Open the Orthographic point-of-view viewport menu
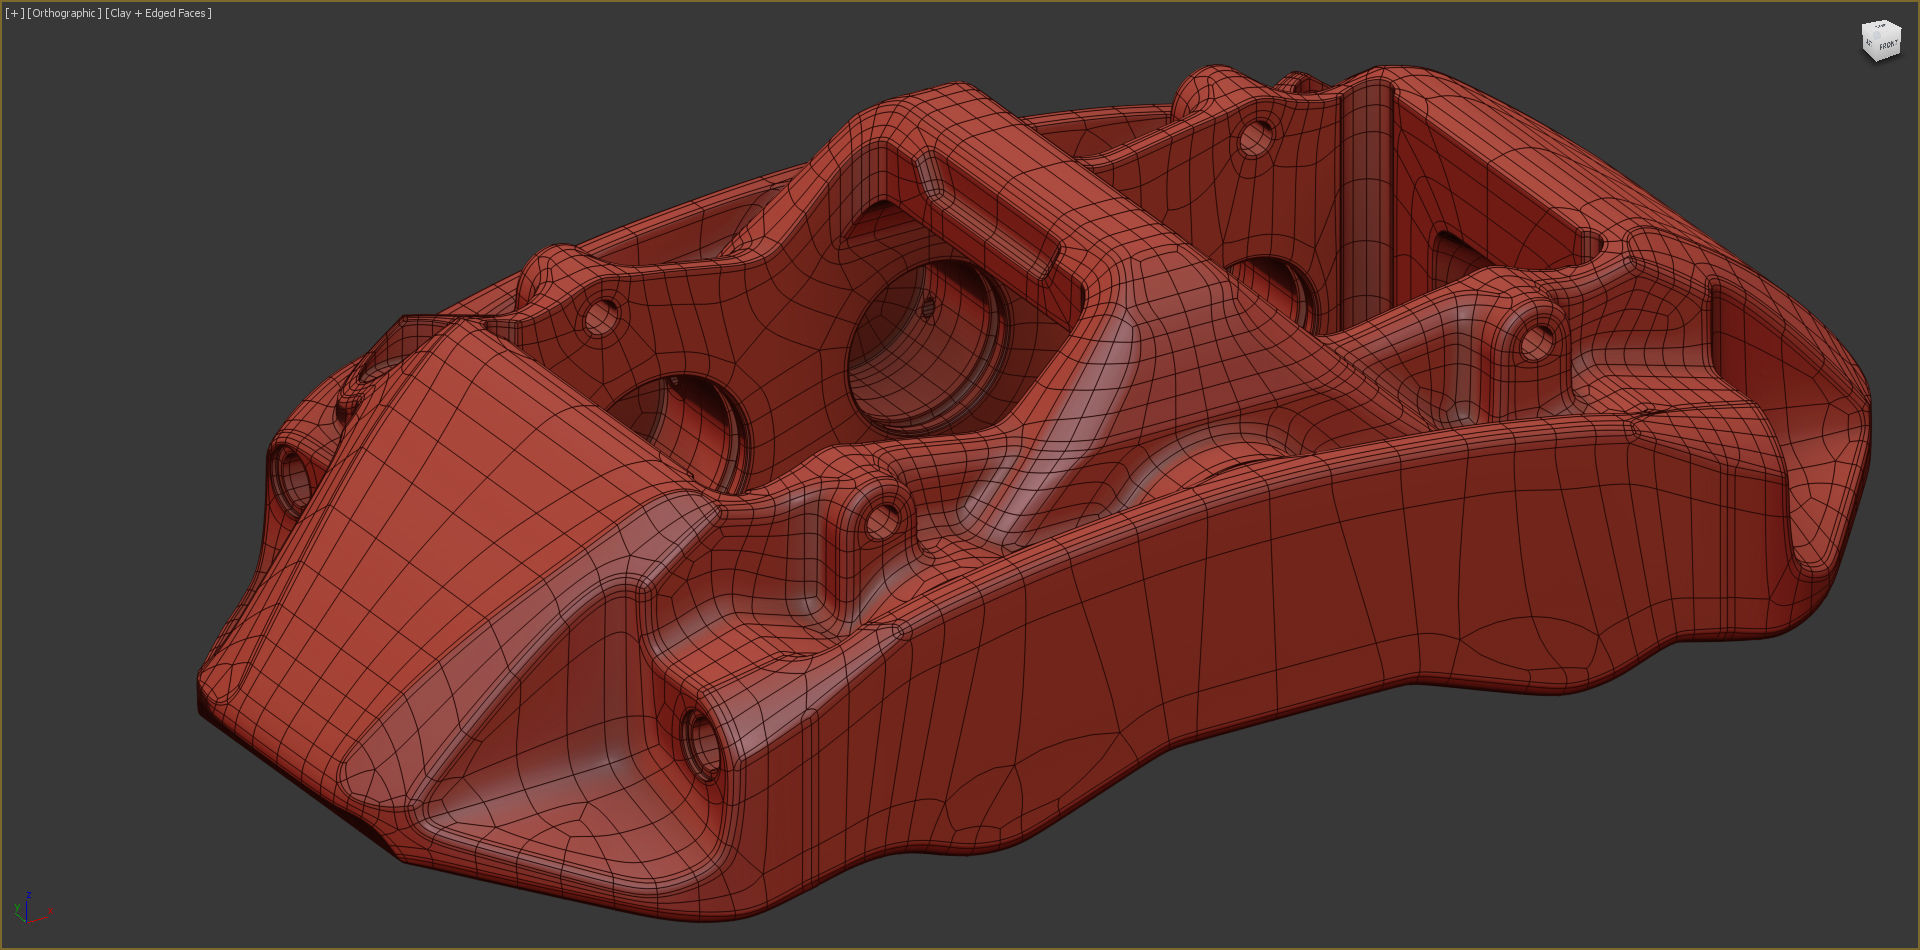This screenshot has width=1920, height=950. [x=65, y=13]
